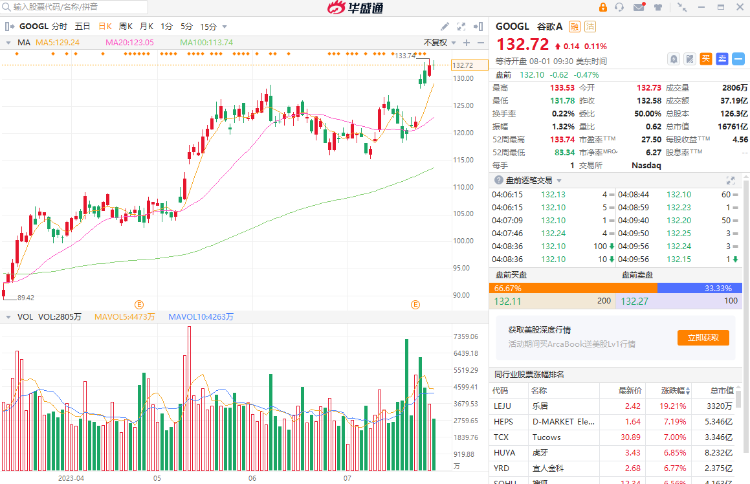This screenshot has width=750, height=484.
Task: Toggle fullscreen chart icon
Action: [x=461, y=26]
